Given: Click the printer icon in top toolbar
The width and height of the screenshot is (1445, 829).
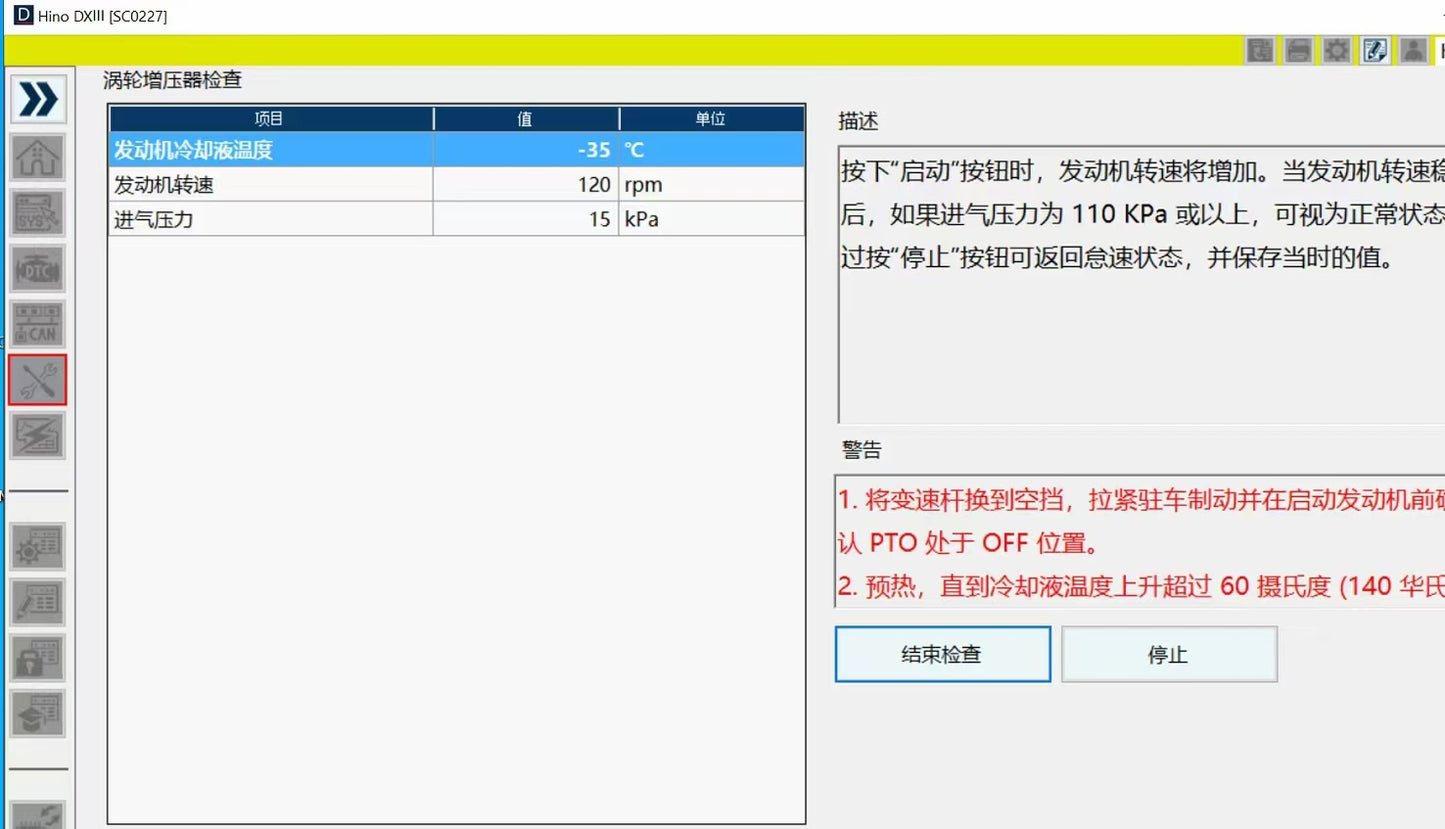Looking at the screenshot, I should pos(1298,50).
